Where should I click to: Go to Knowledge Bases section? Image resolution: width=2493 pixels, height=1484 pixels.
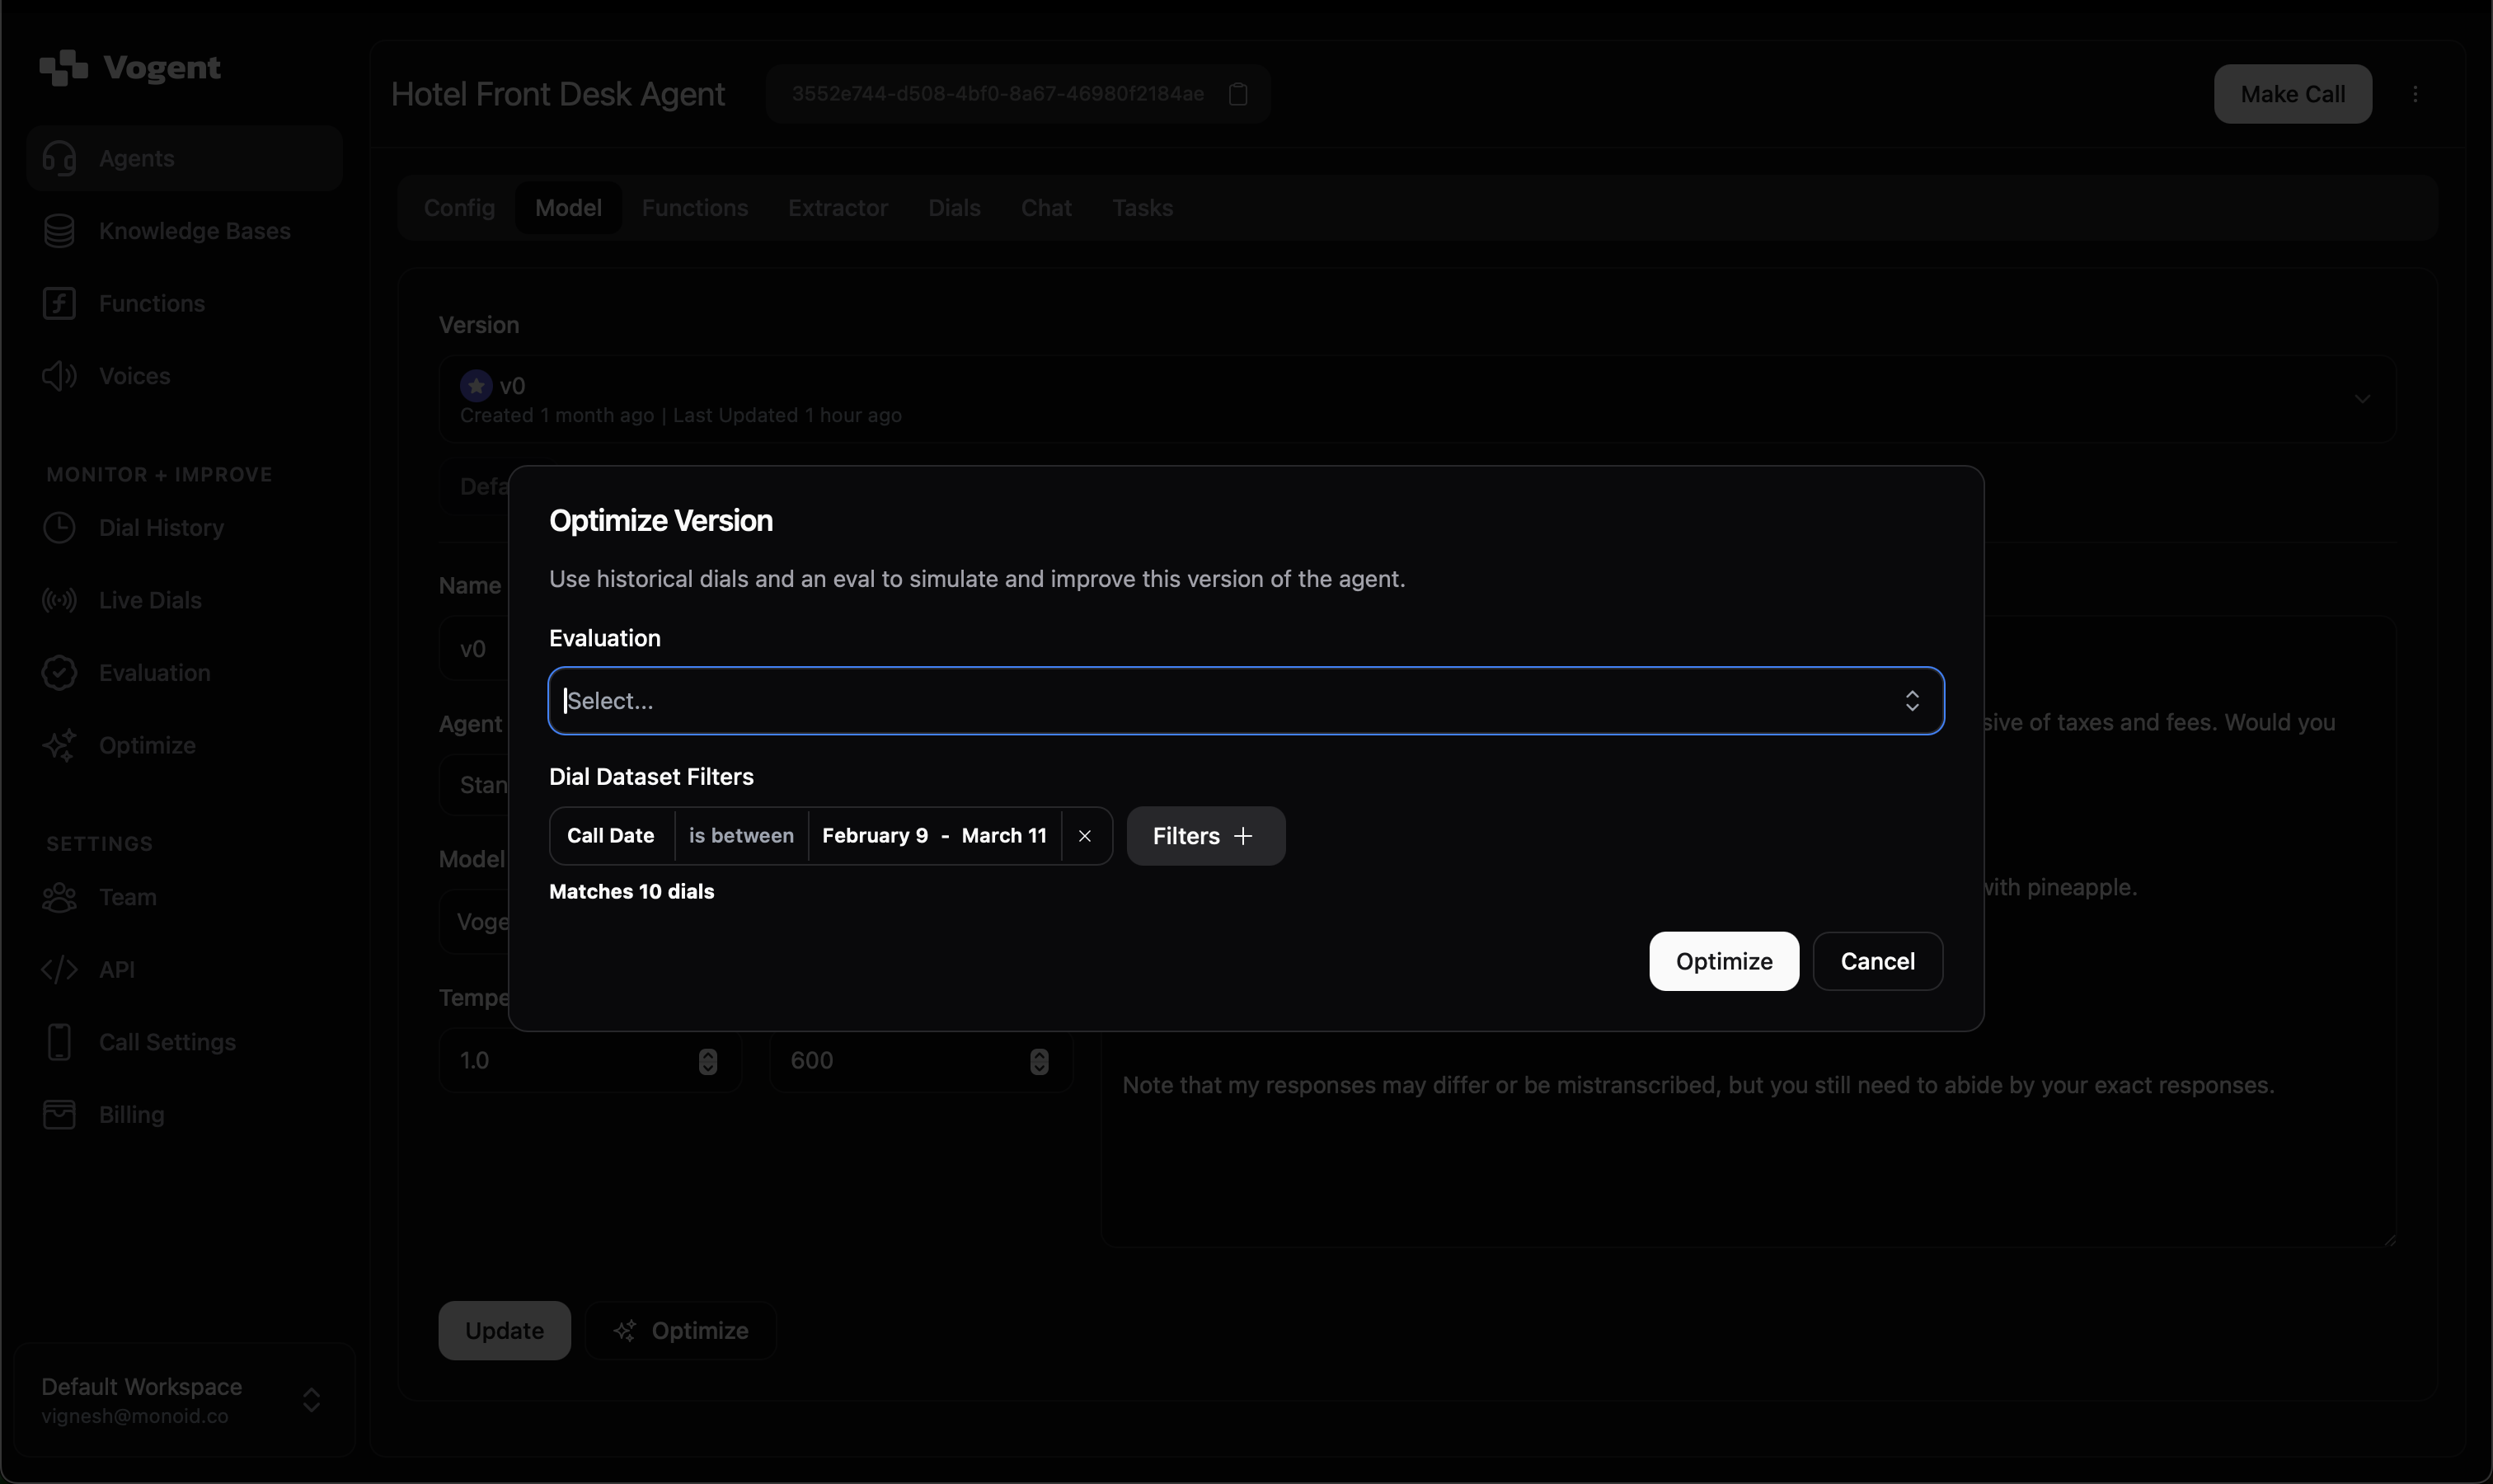[x=194, y=231]
